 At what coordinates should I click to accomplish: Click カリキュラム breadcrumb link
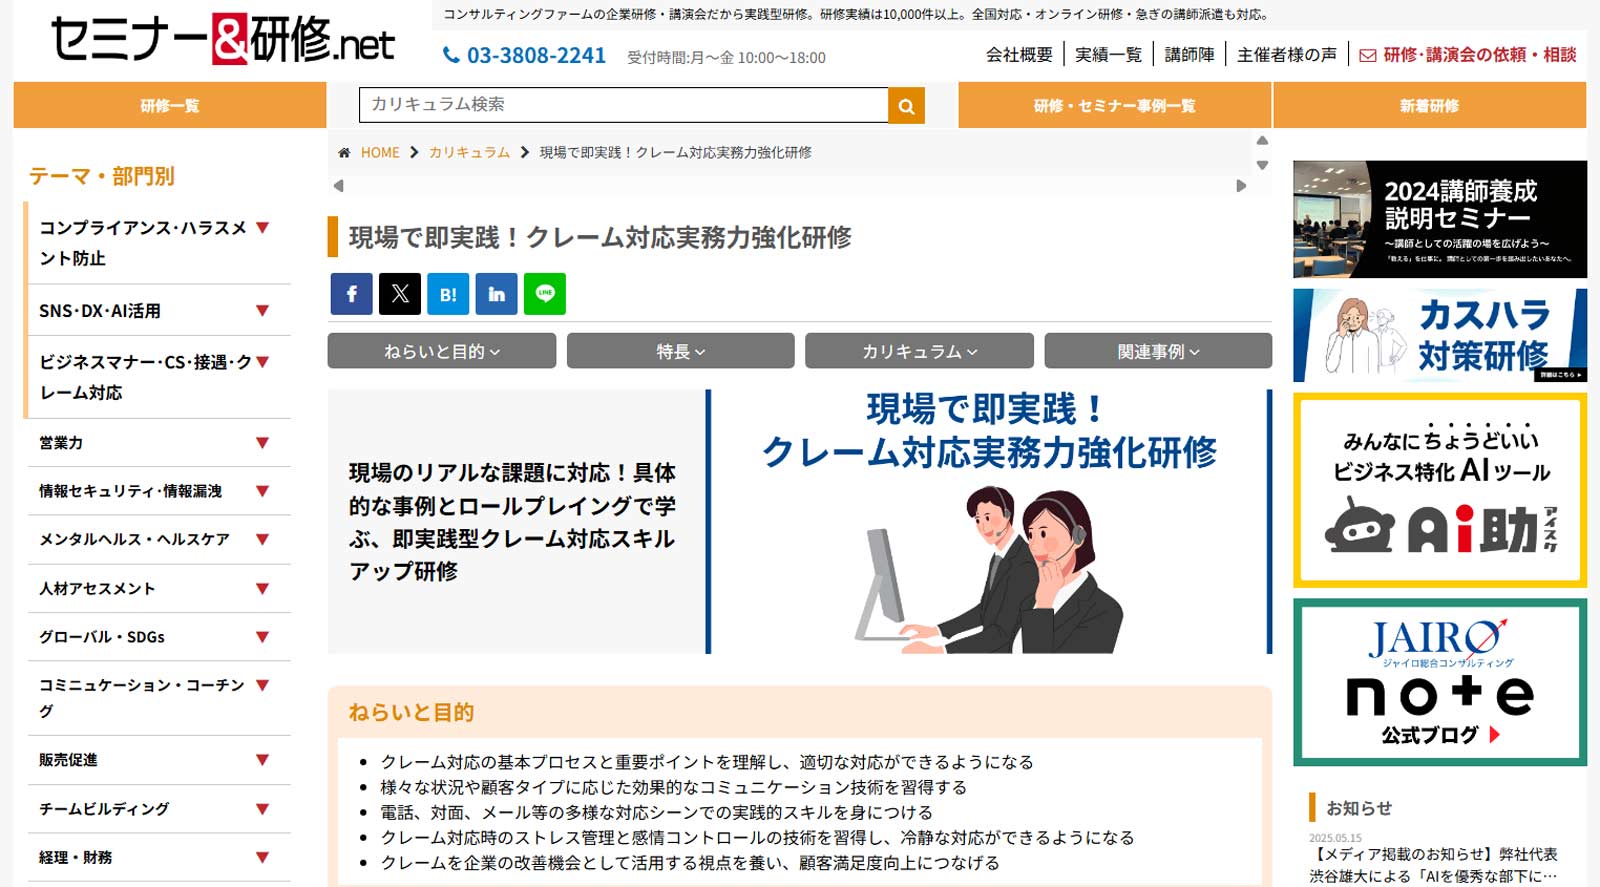click(x=469, y=153)
